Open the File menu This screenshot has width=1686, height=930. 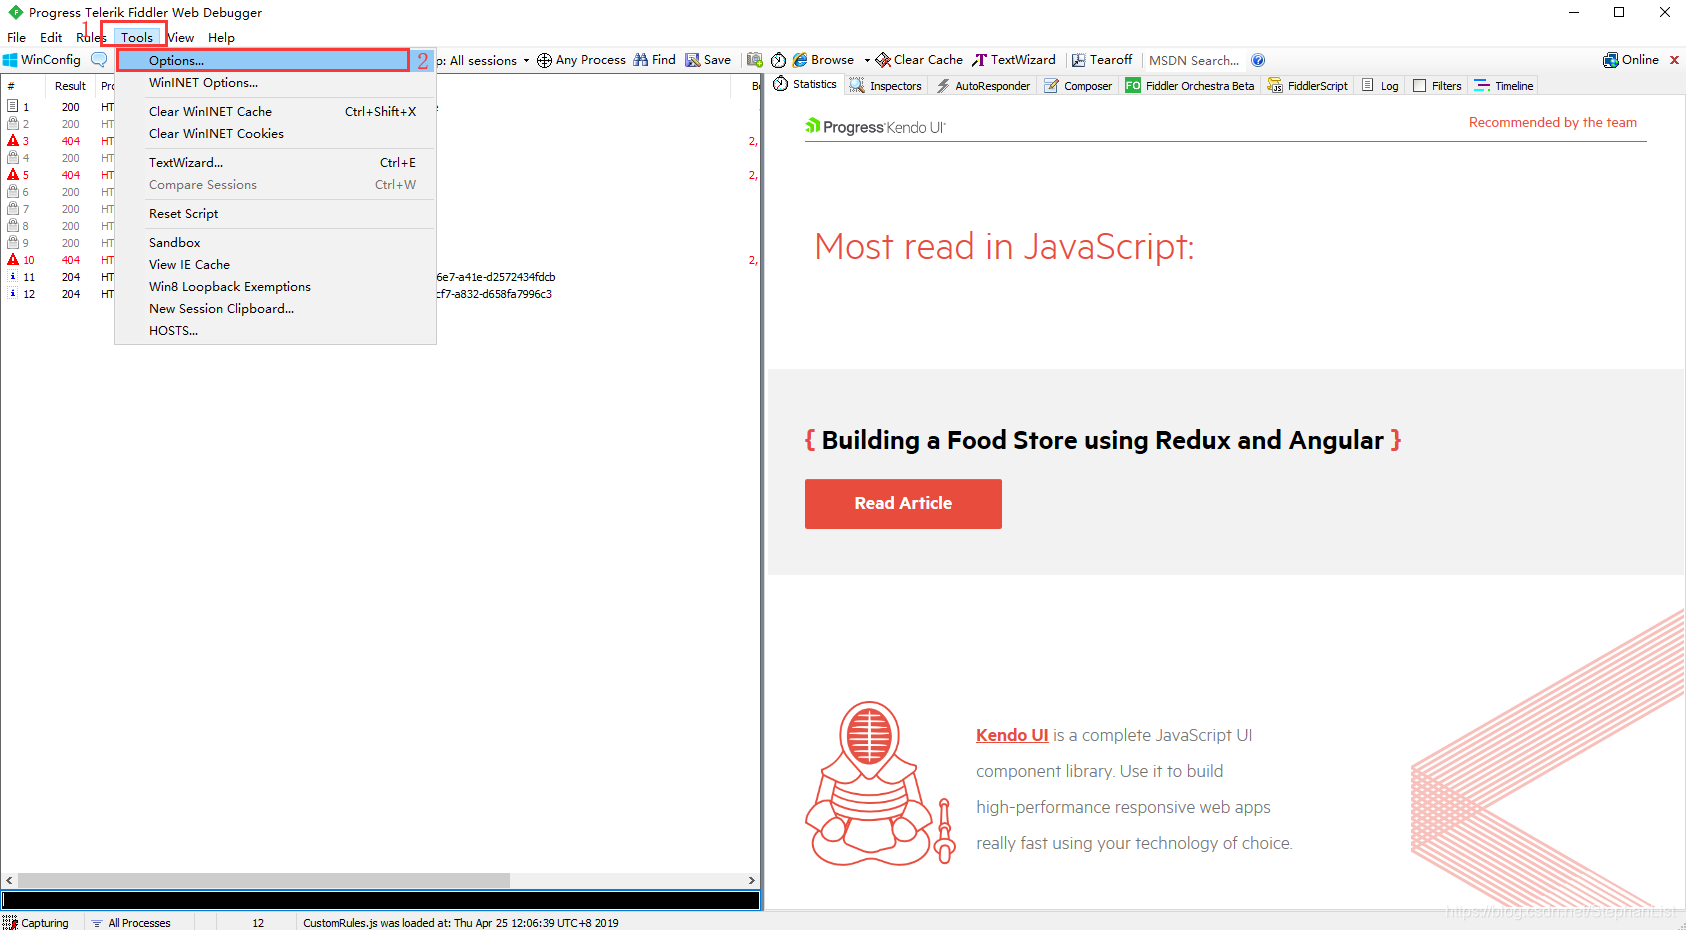coord(17,38)
